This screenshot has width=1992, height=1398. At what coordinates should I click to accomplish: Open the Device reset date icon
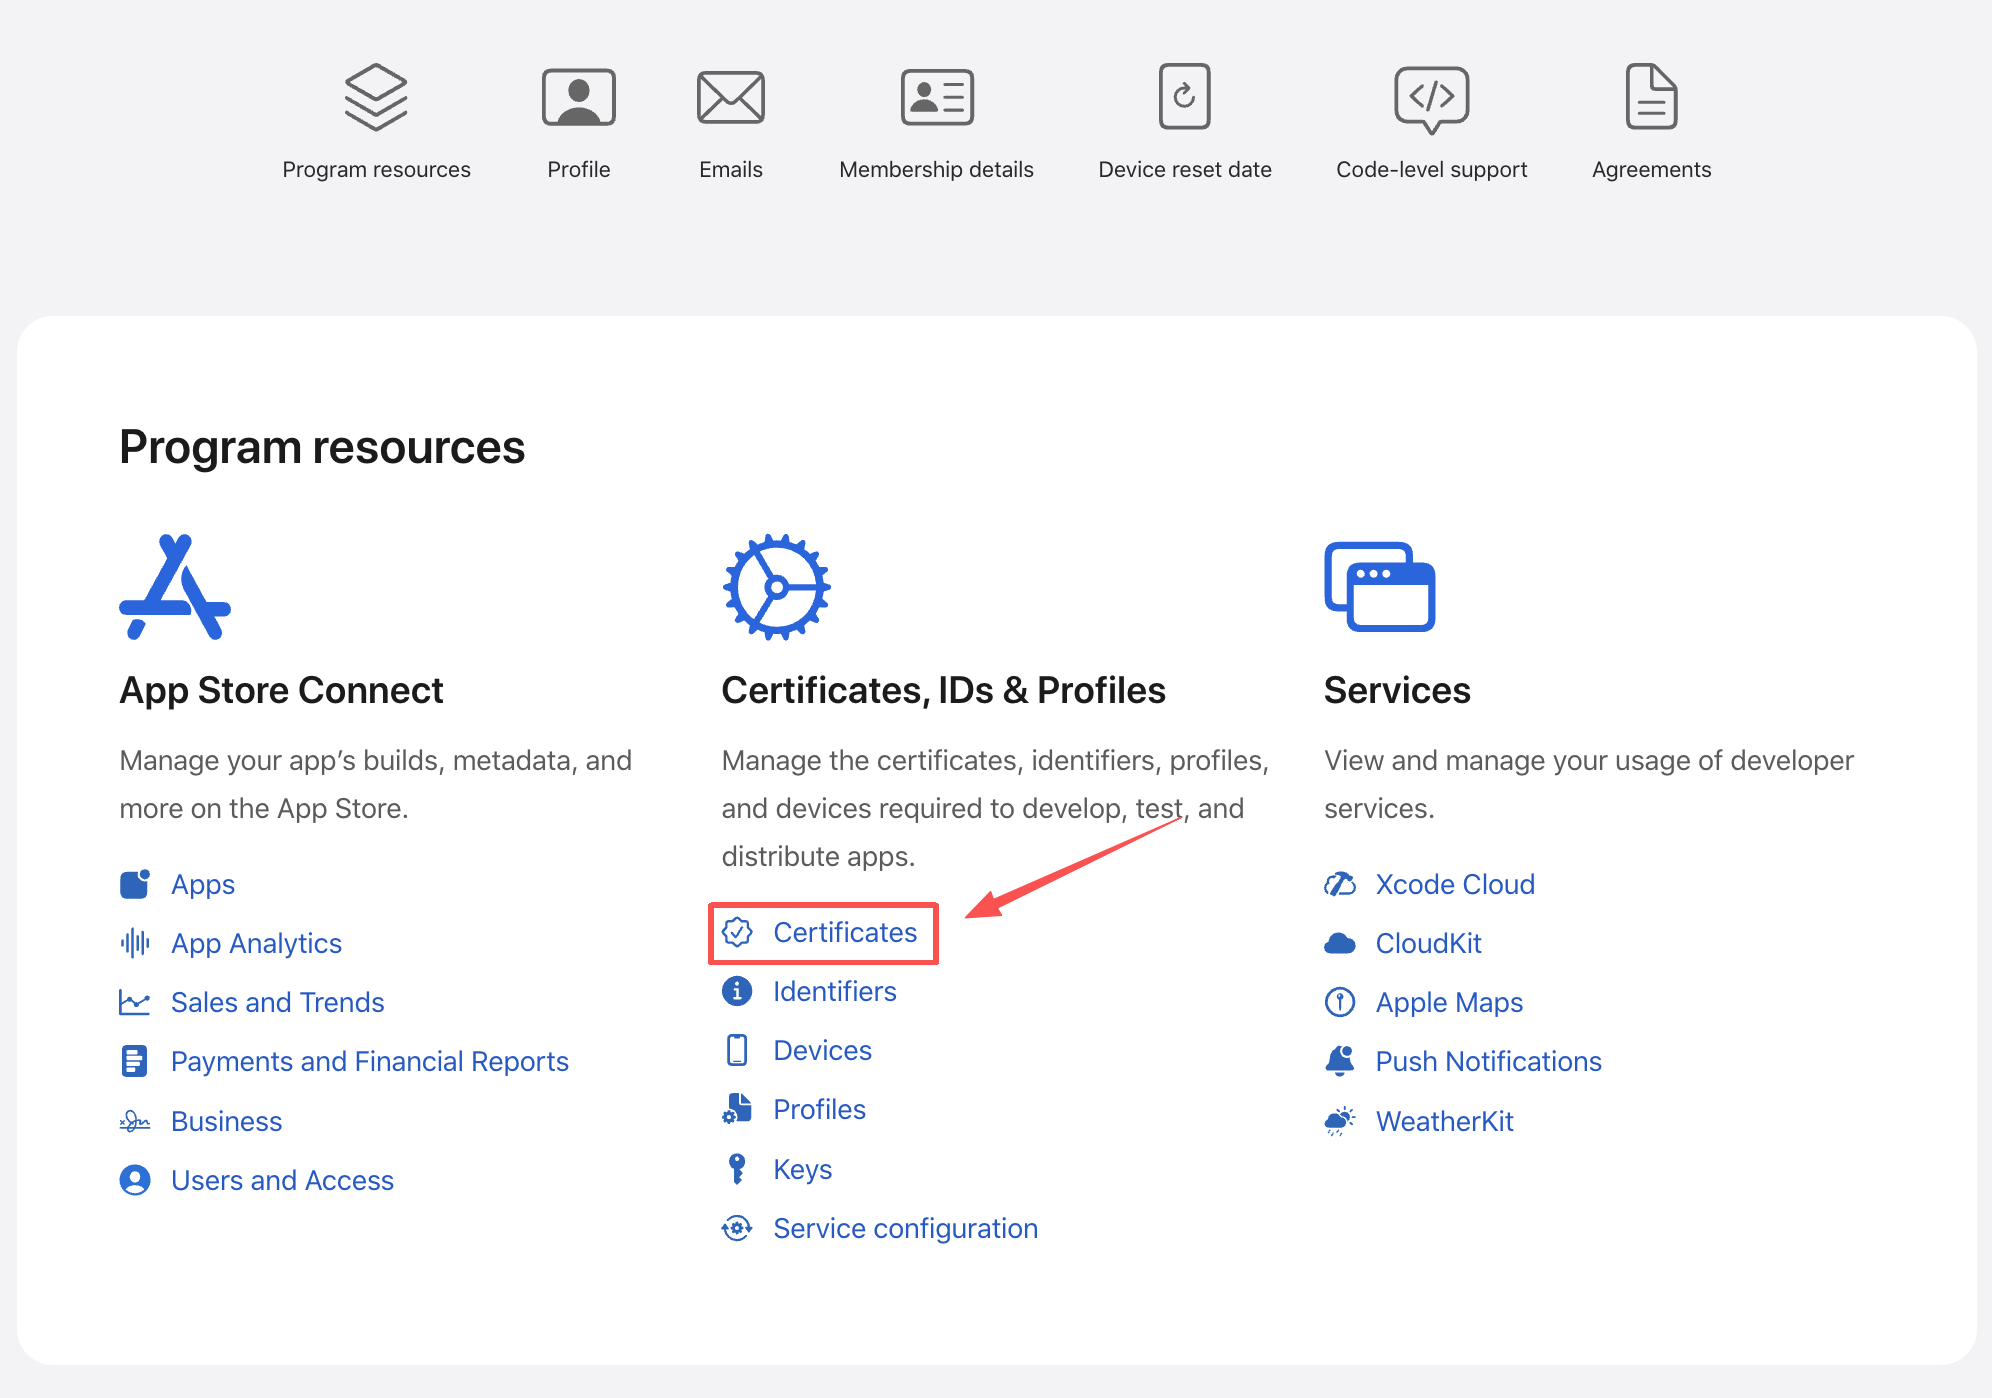[x=1184, y=95]
